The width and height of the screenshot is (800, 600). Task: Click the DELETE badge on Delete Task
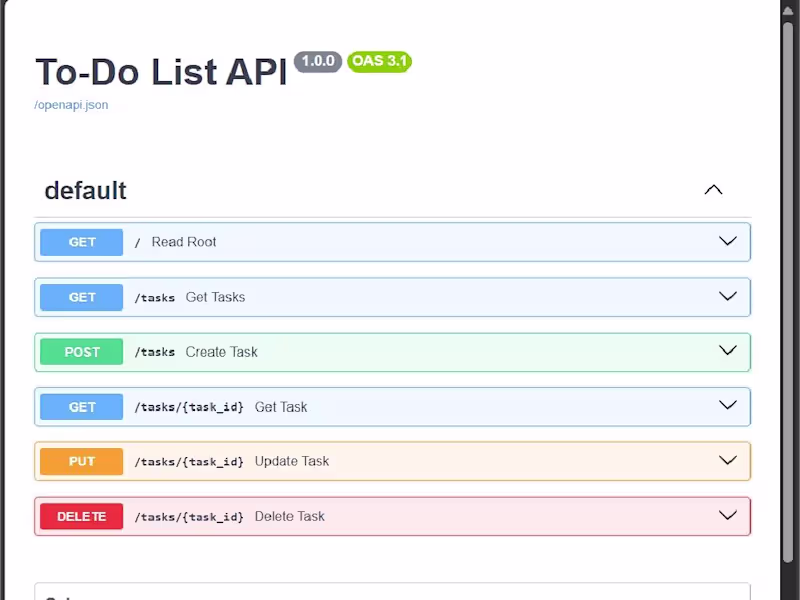80,516
